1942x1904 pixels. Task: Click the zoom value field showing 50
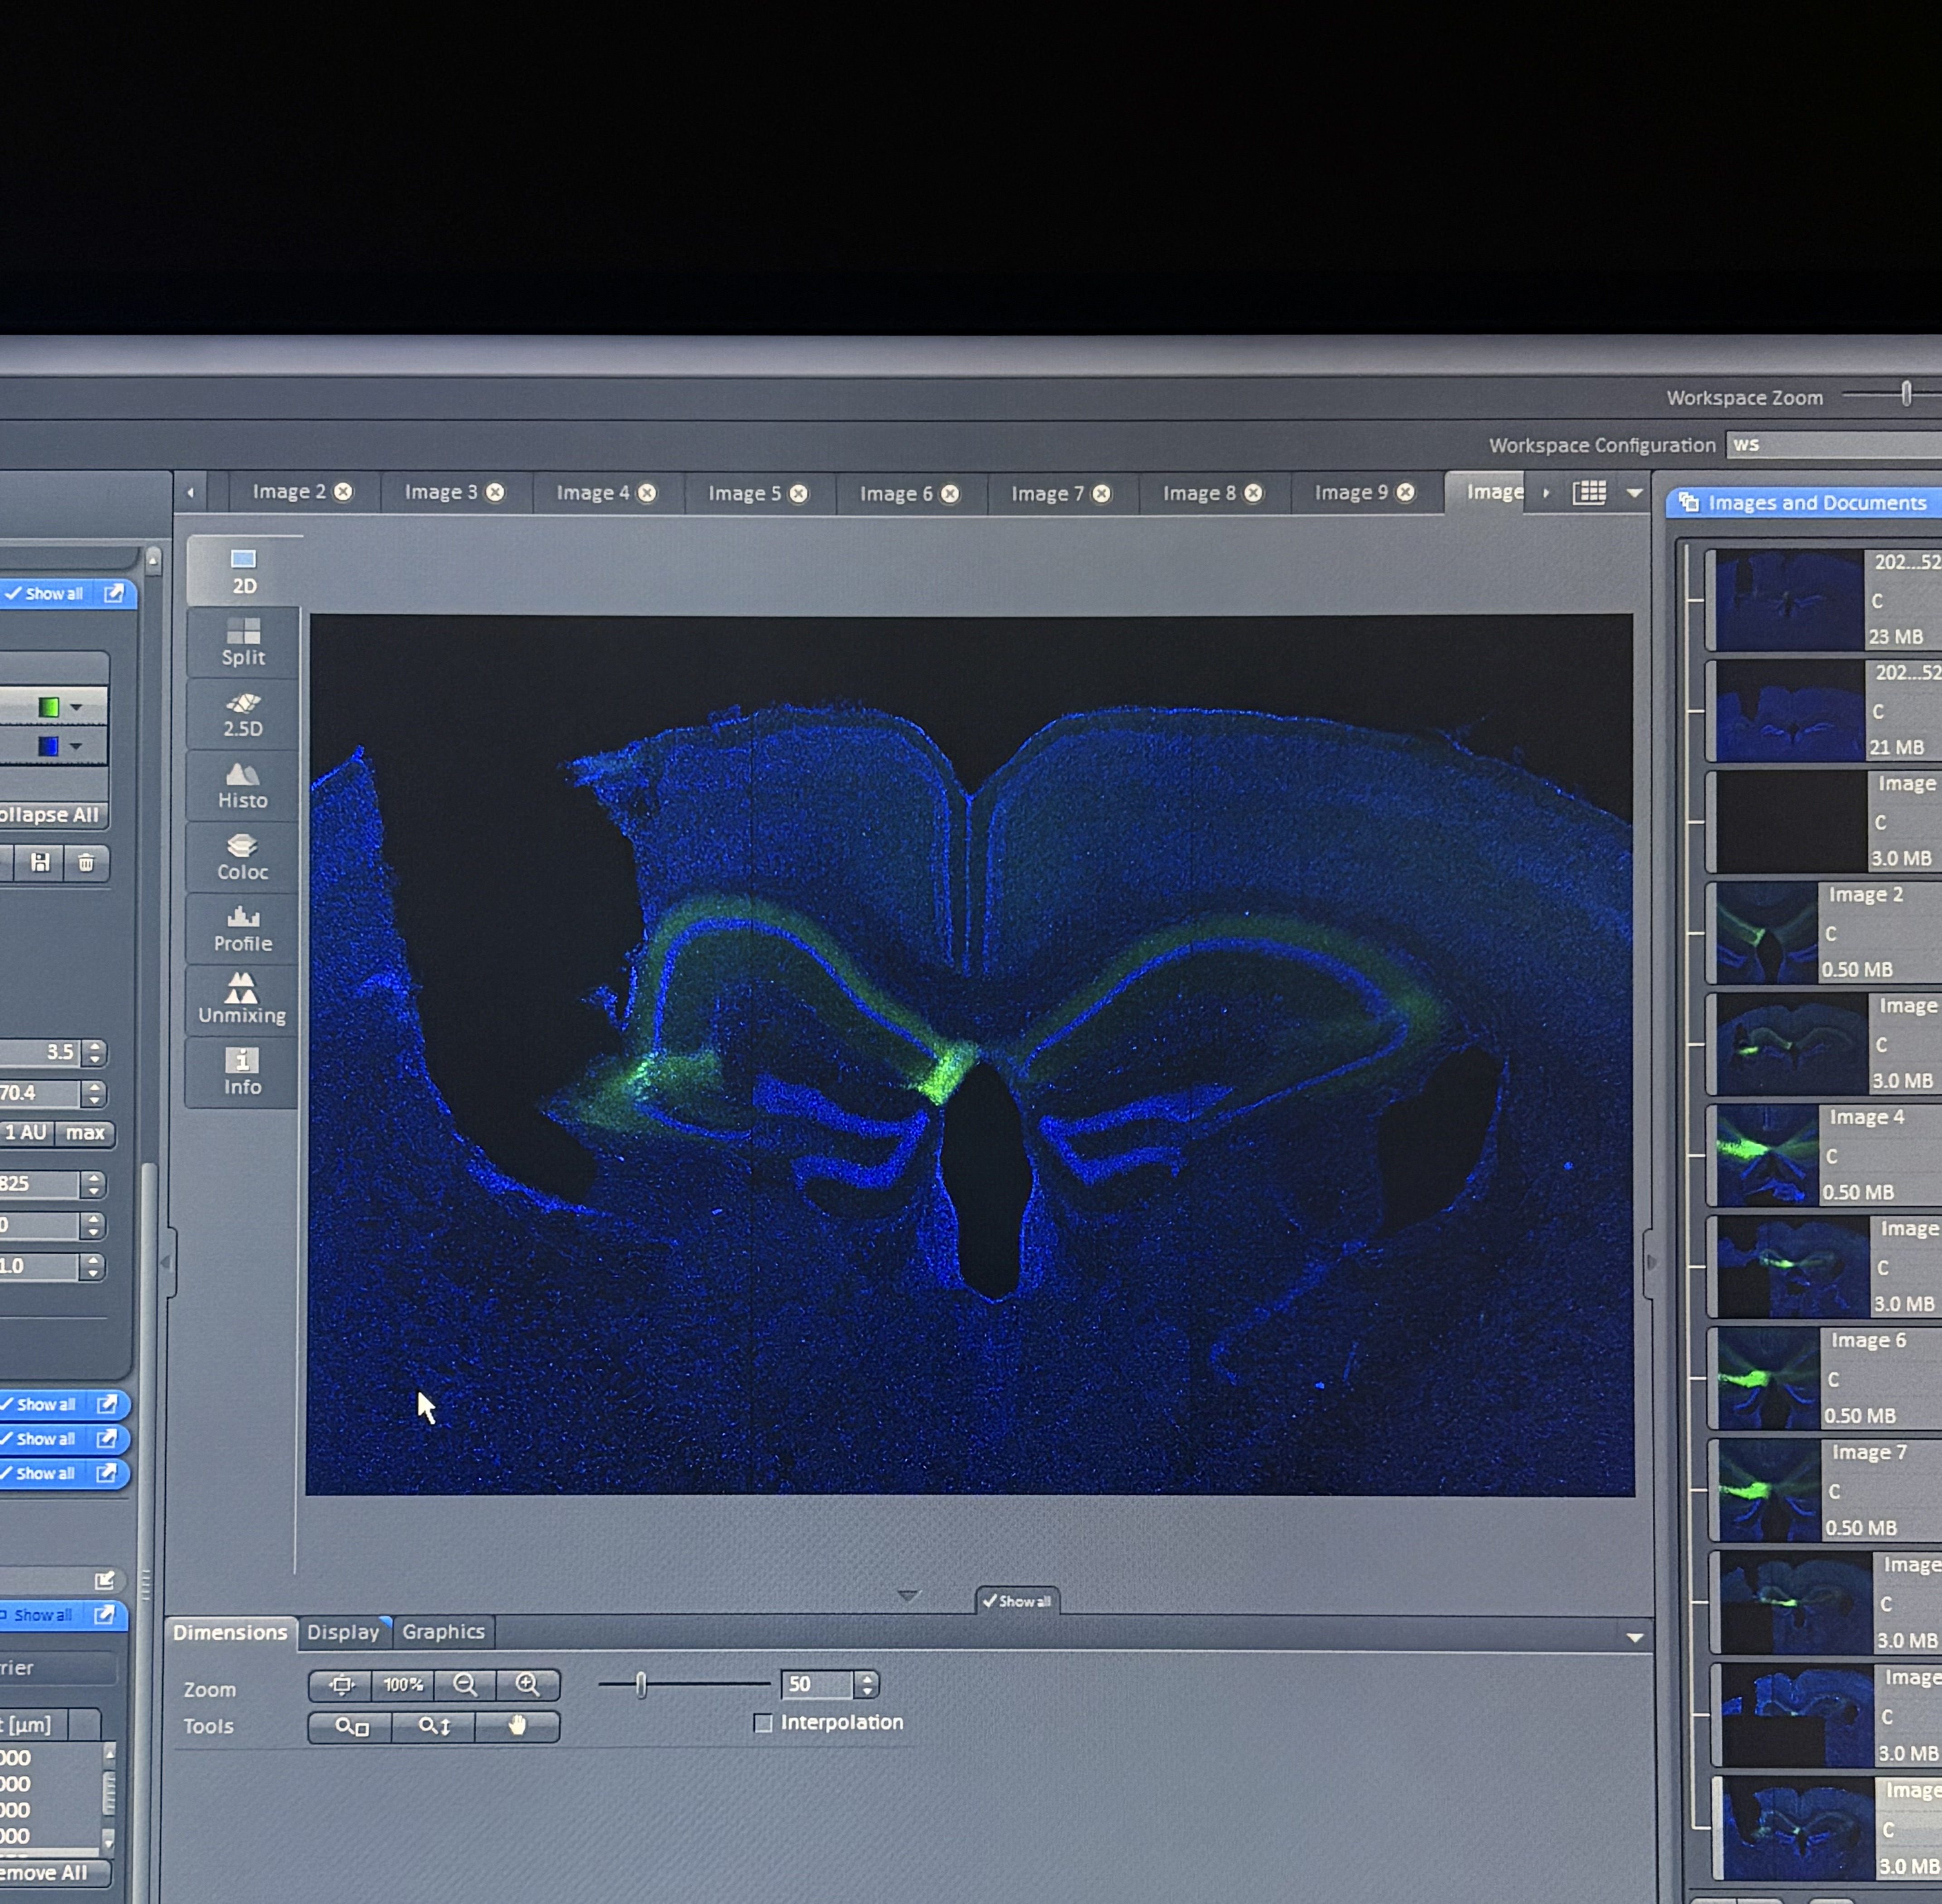(x=818, y=1685)
